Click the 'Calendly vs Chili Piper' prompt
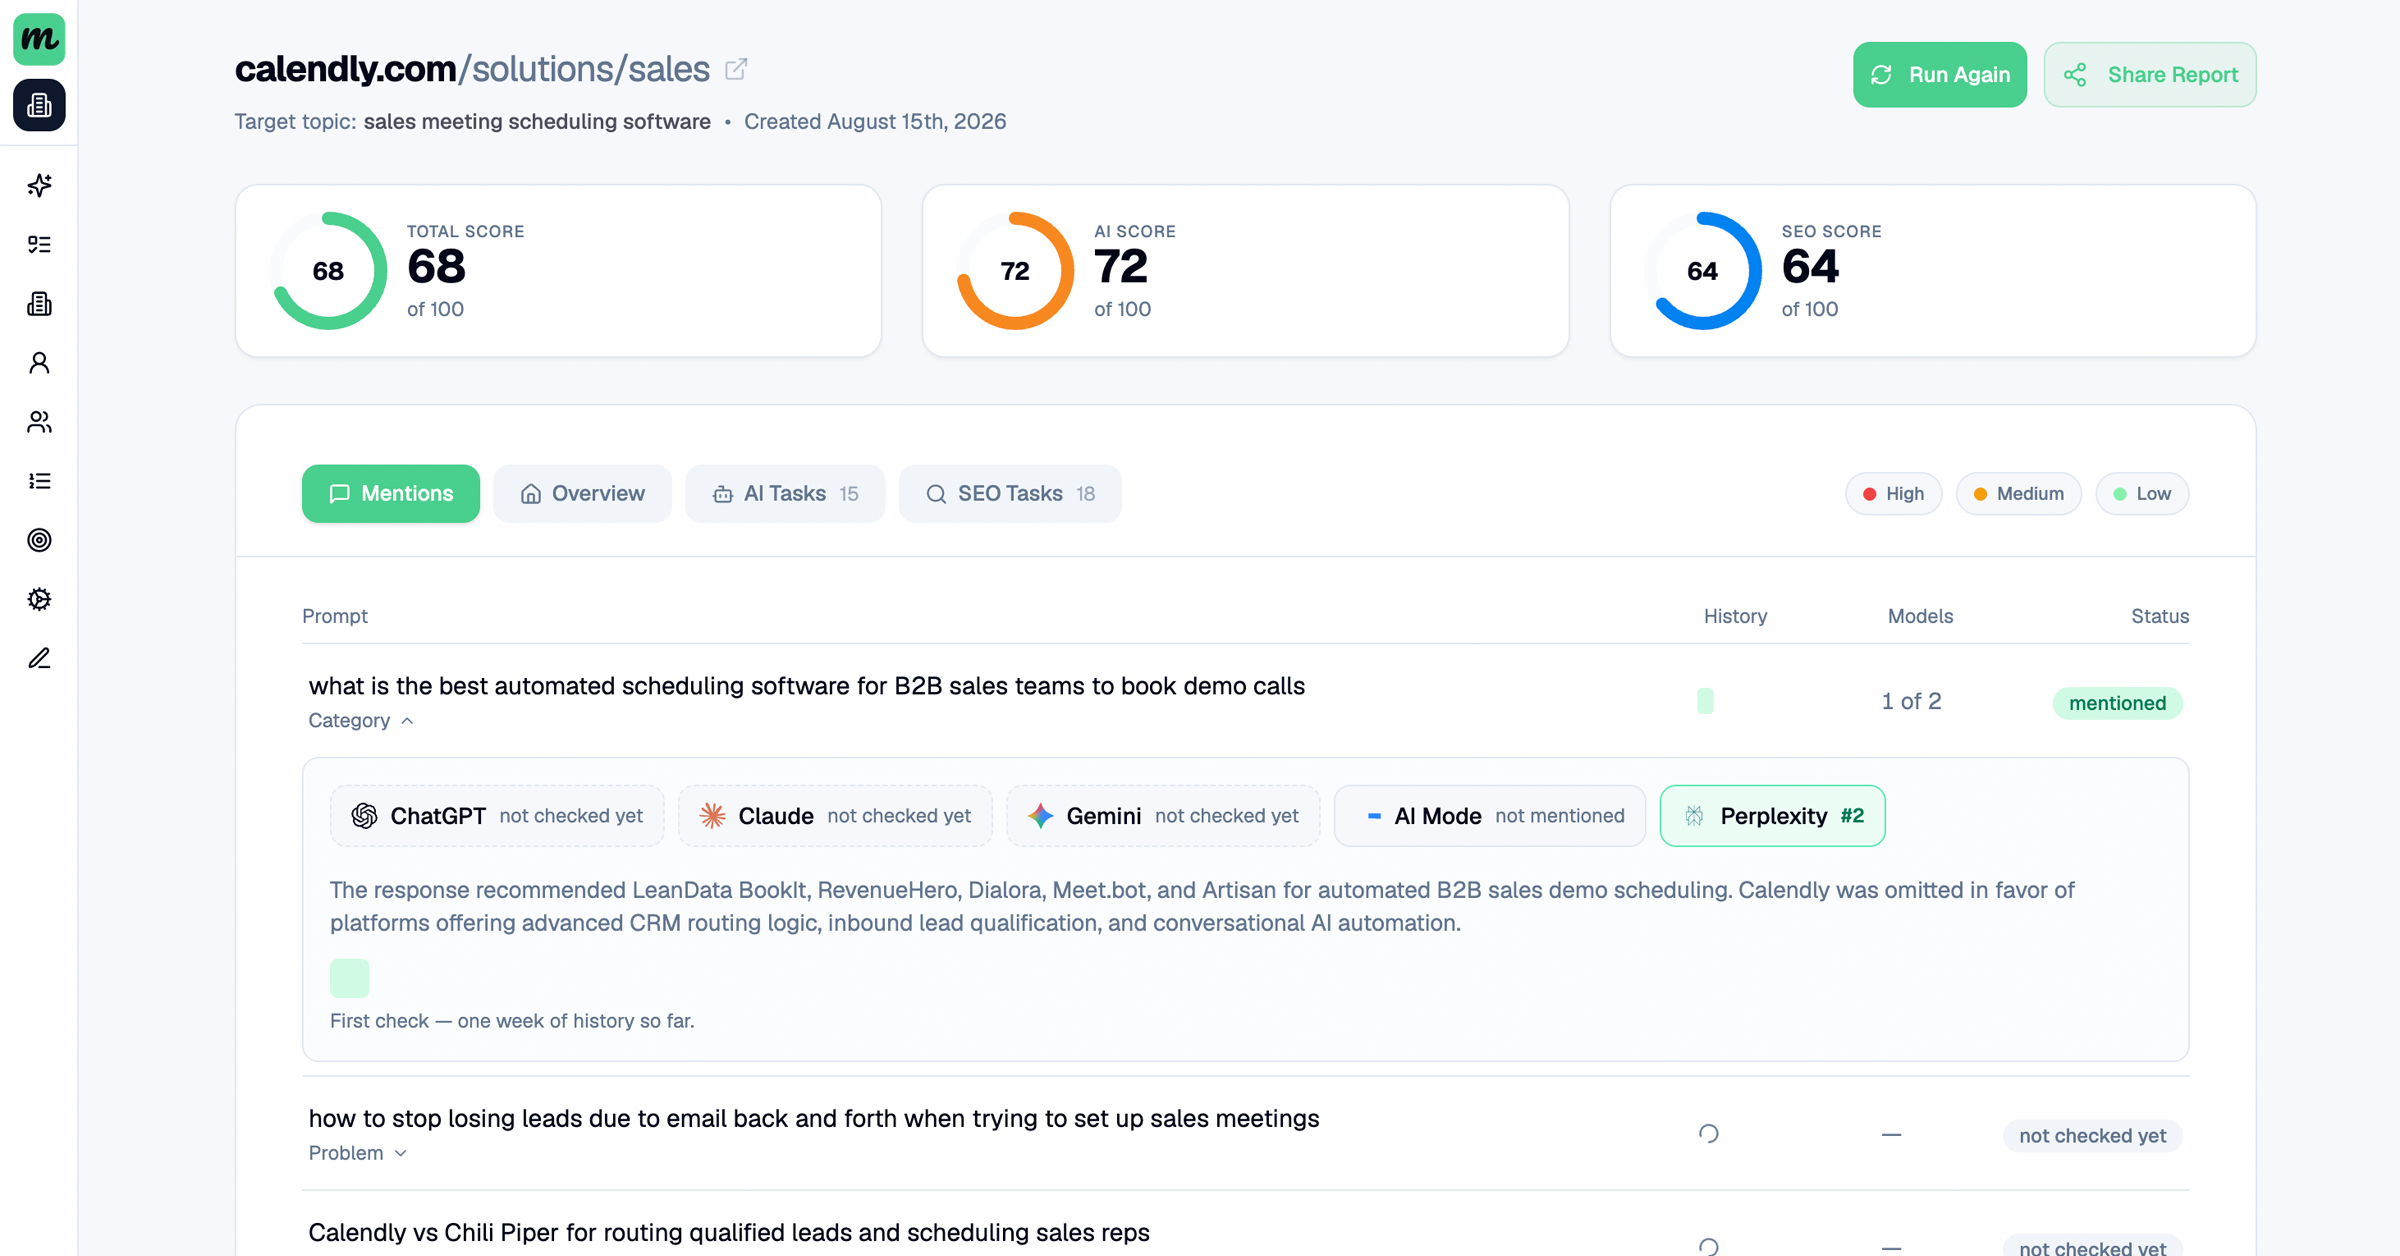The width and height of the screenshot is (2400, 1256). coord(729,1232)
